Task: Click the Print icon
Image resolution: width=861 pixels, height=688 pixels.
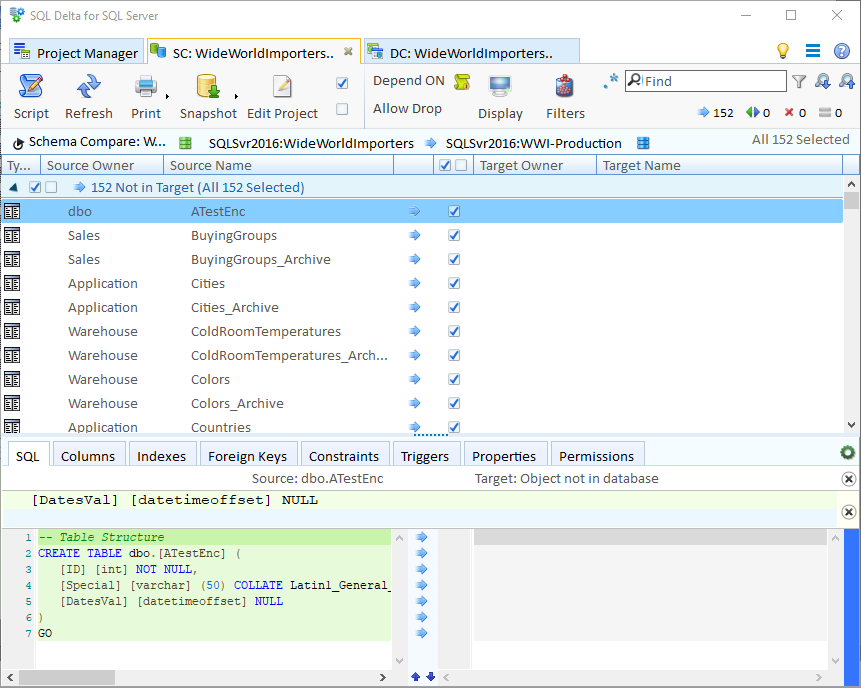Action: tap(146, 86)
